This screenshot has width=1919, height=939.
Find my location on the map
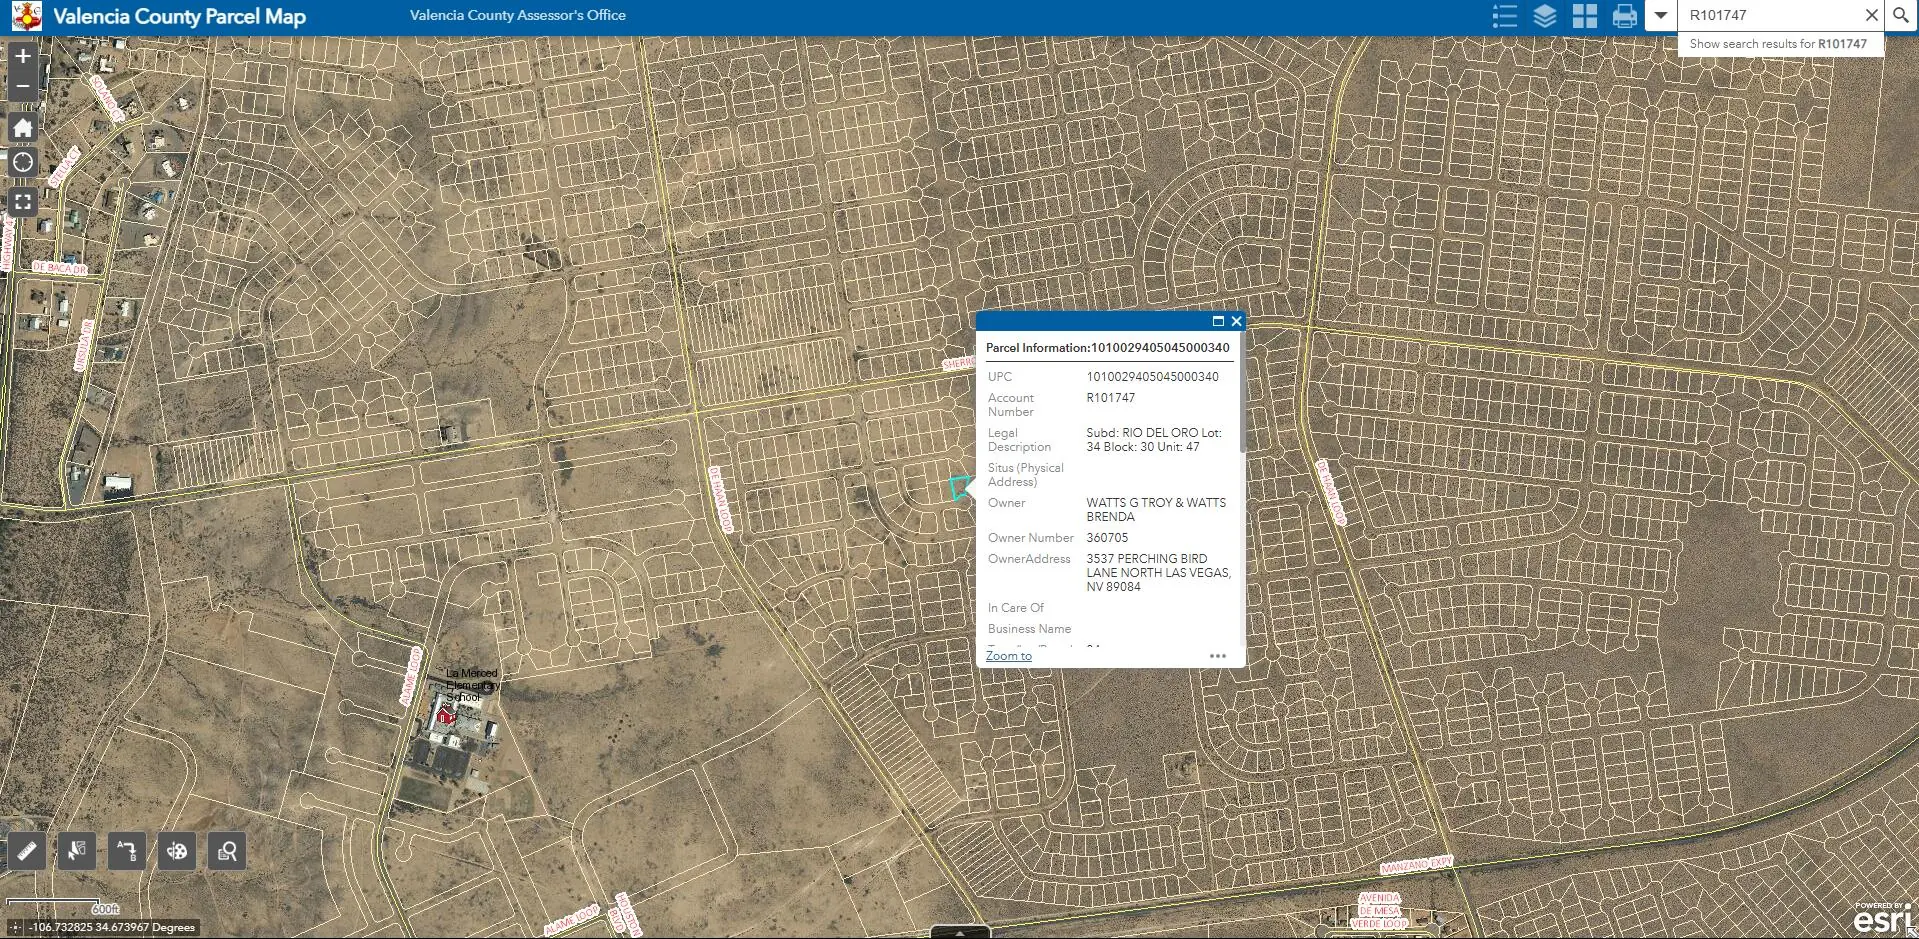pos(23,162)
